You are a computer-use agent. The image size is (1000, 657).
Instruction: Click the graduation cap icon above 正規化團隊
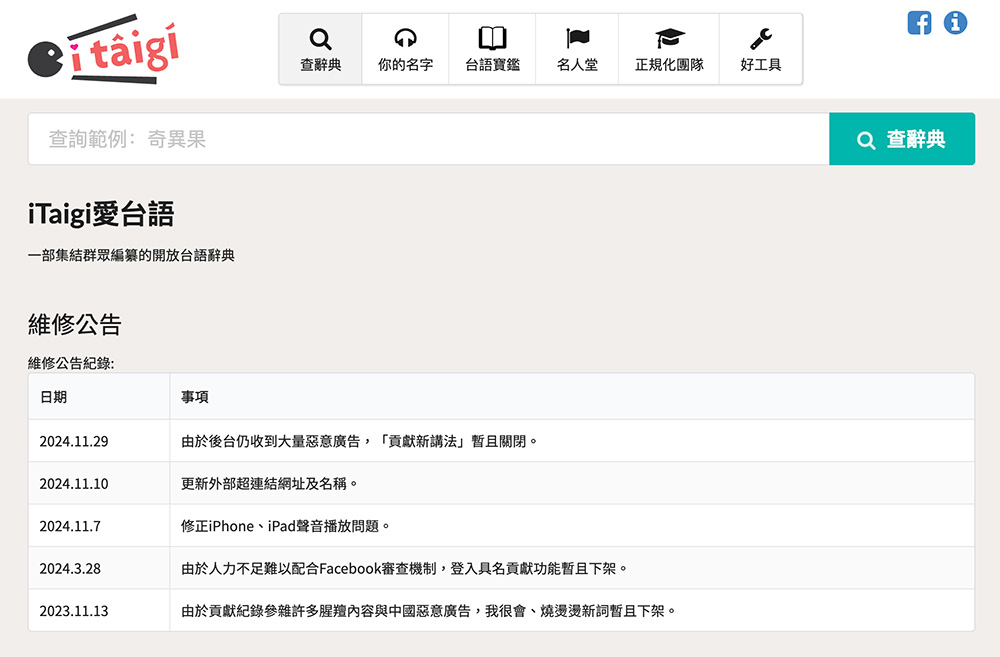tap(669, 38)
